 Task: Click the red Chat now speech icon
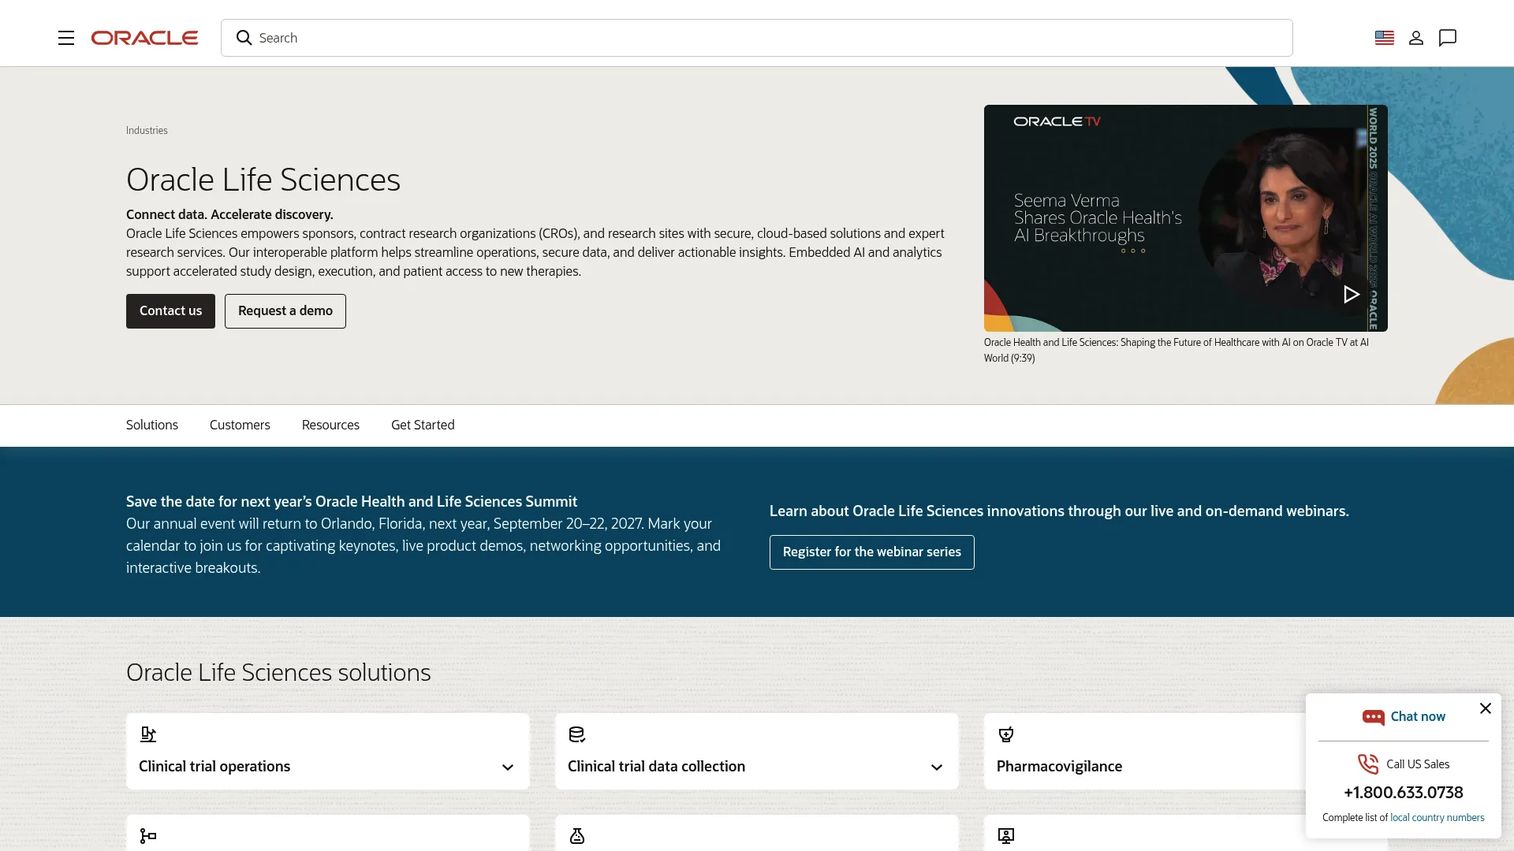click(x=1373, y=717)
